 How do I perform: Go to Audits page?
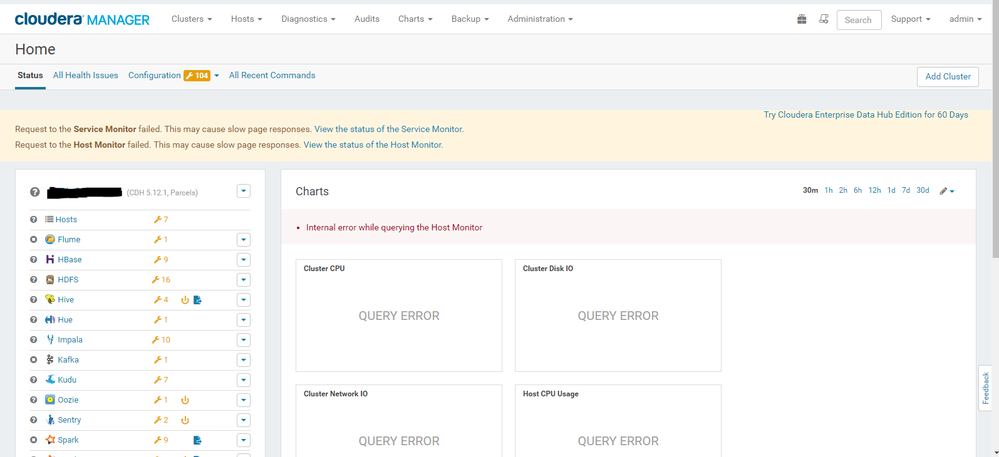coord(367,19)
